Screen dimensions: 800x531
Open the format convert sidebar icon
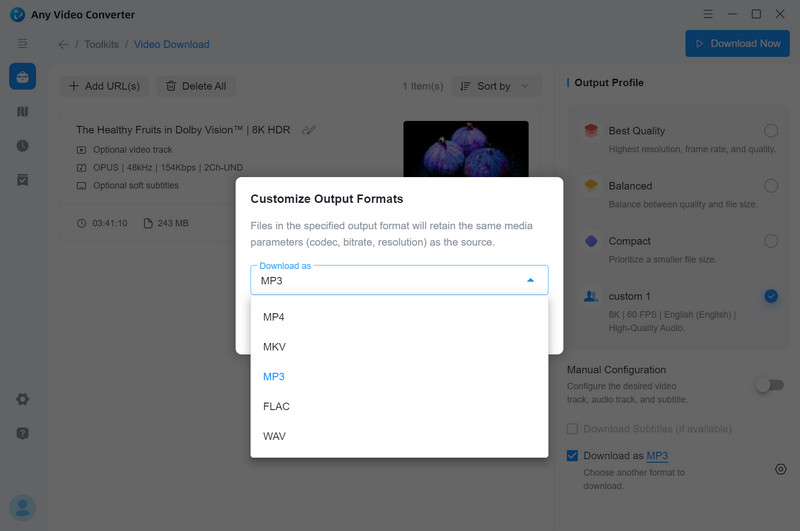pos(22,111)
